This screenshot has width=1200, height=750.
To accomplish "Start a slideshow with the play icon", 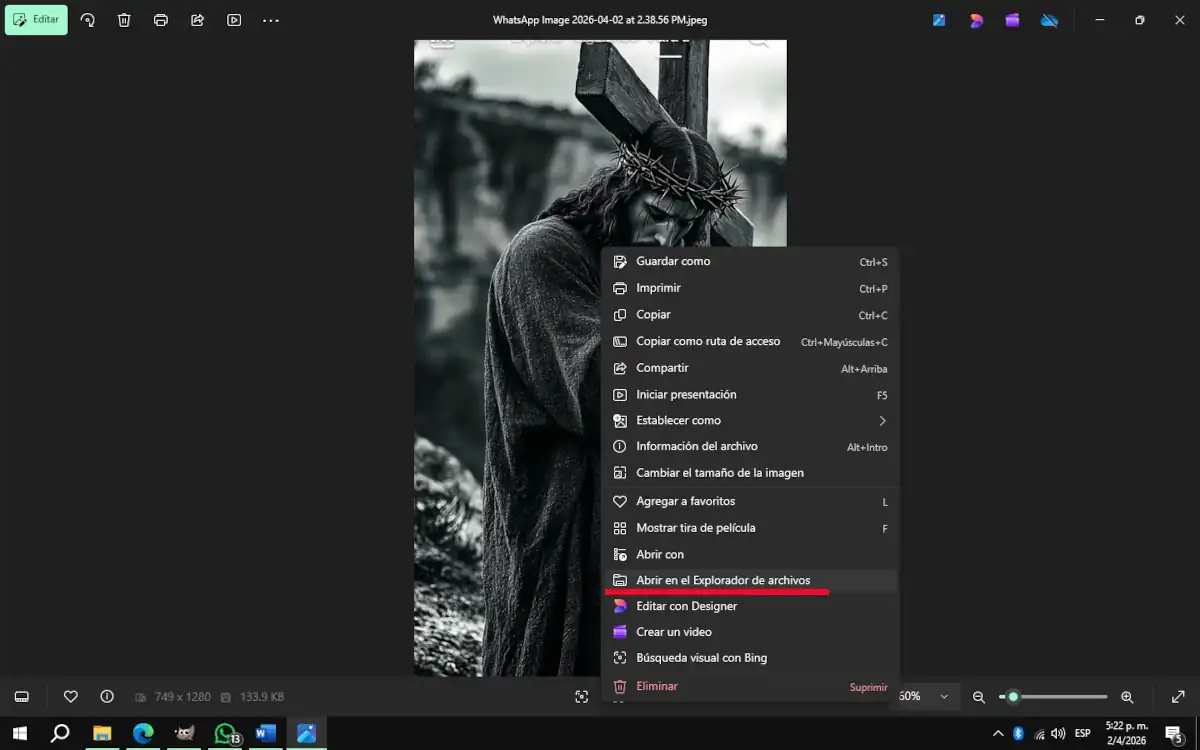I will 234,20.
